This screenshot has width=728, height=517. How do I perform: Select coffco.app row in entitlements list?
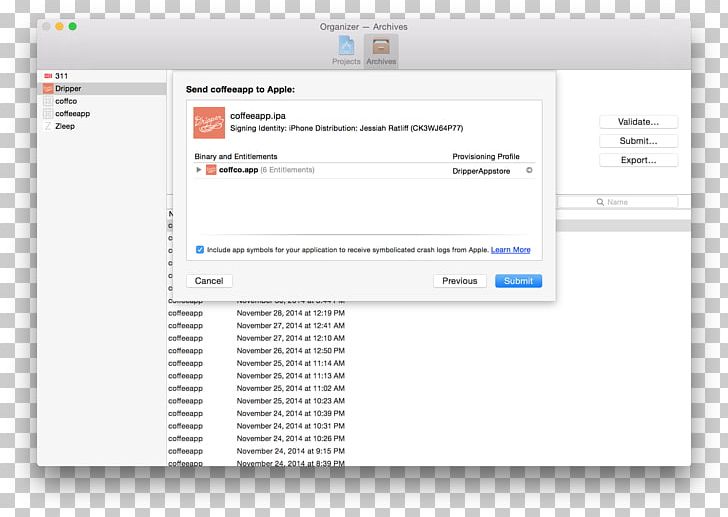tap(364, 170)
